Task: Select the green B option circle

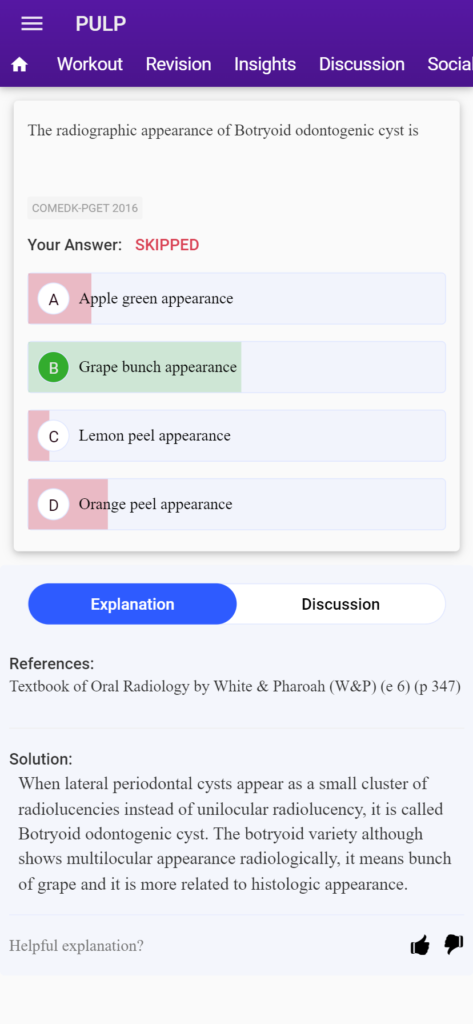Action: 54,368
